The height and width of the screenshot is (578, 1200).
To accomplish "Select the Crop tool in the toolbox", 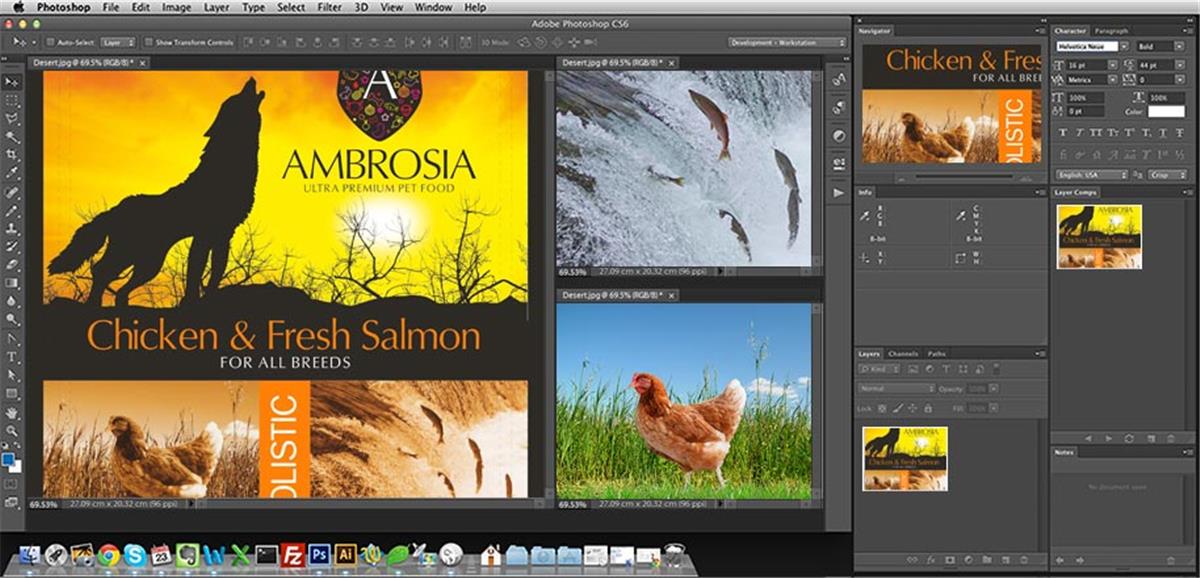I will tap(13, 154).
